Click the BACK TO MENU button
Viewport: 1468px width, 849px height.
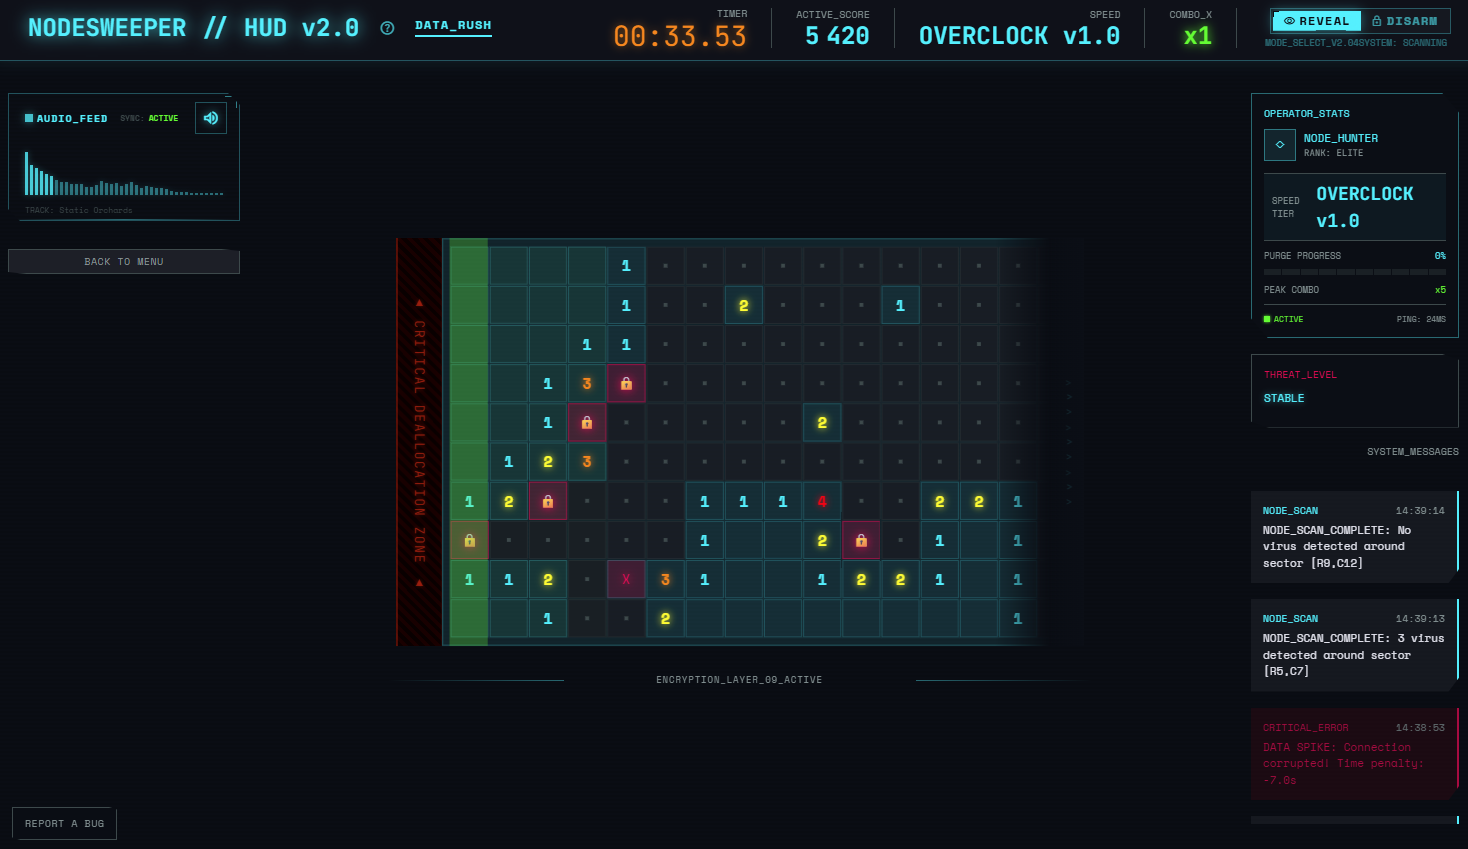coord(124,262)
